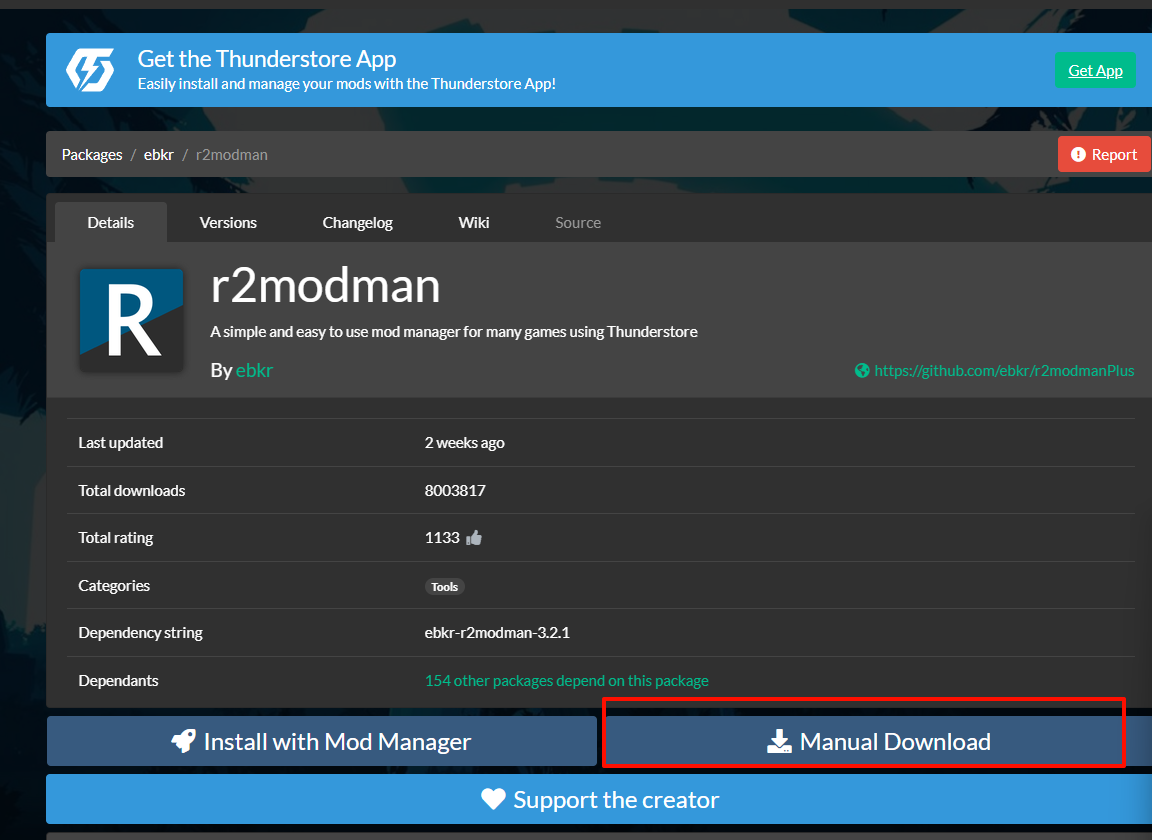Click r2modman breadcrumb text
The width and height of the screenshot is (1152, 840).
coord(231,154)
